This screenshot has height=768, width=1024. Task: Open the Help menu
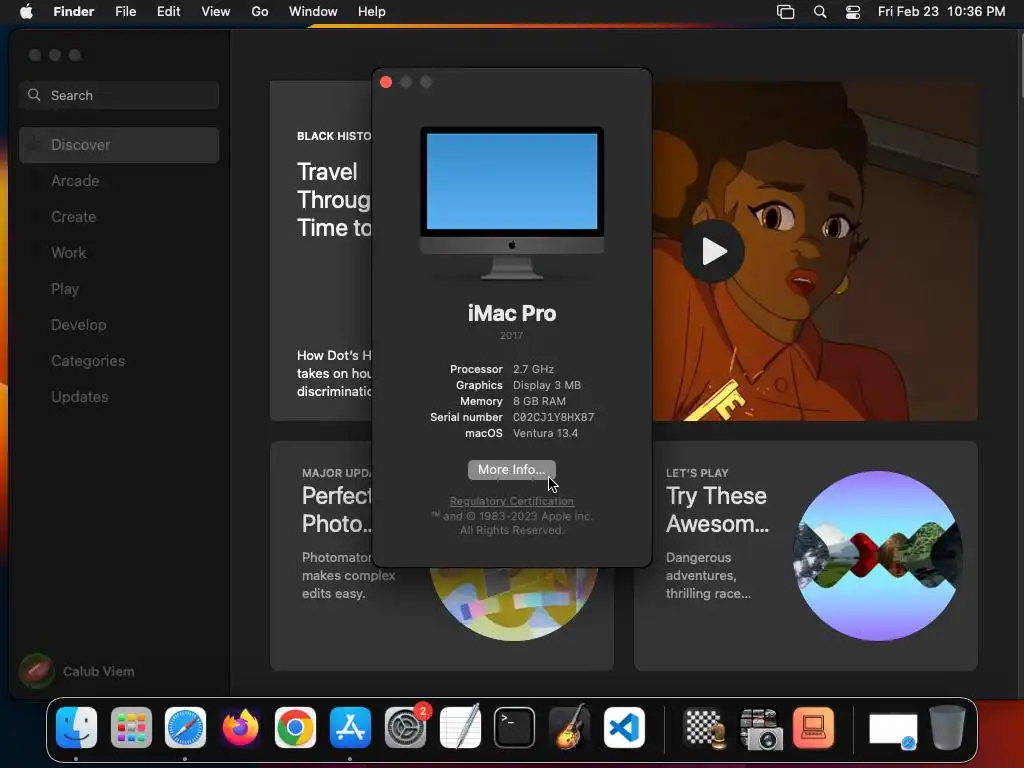(x=372, y=12)
